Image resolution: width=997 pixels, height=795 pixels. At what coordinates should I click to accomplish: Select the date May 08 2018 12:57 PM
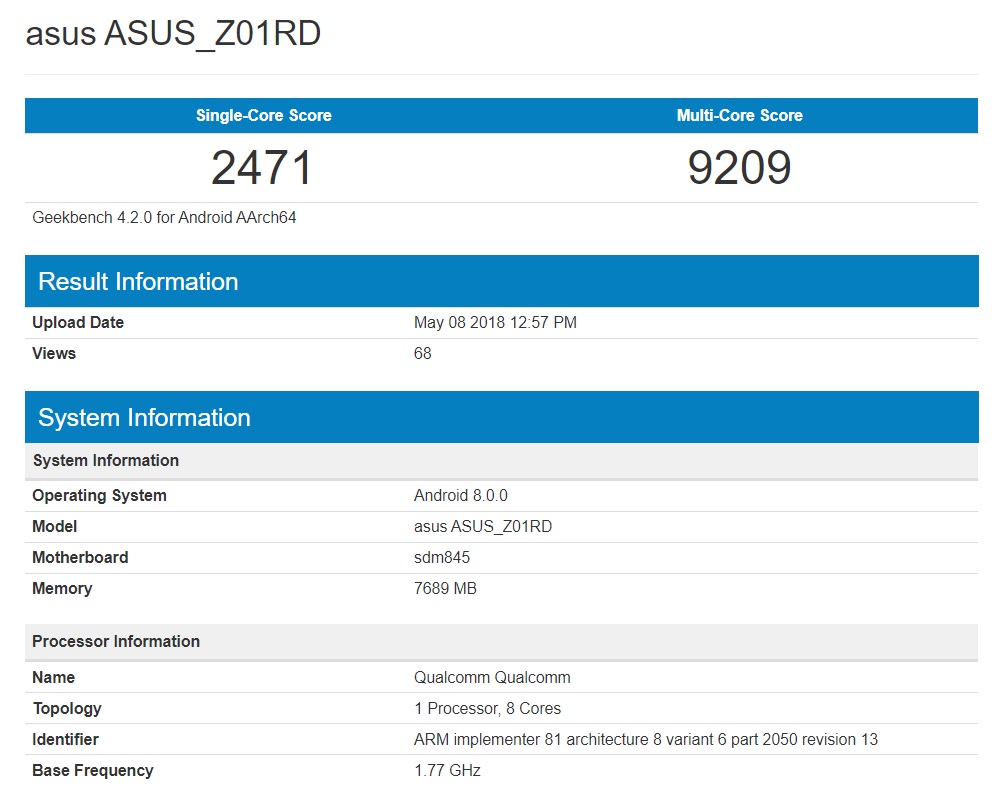click(x=495, y=322)
